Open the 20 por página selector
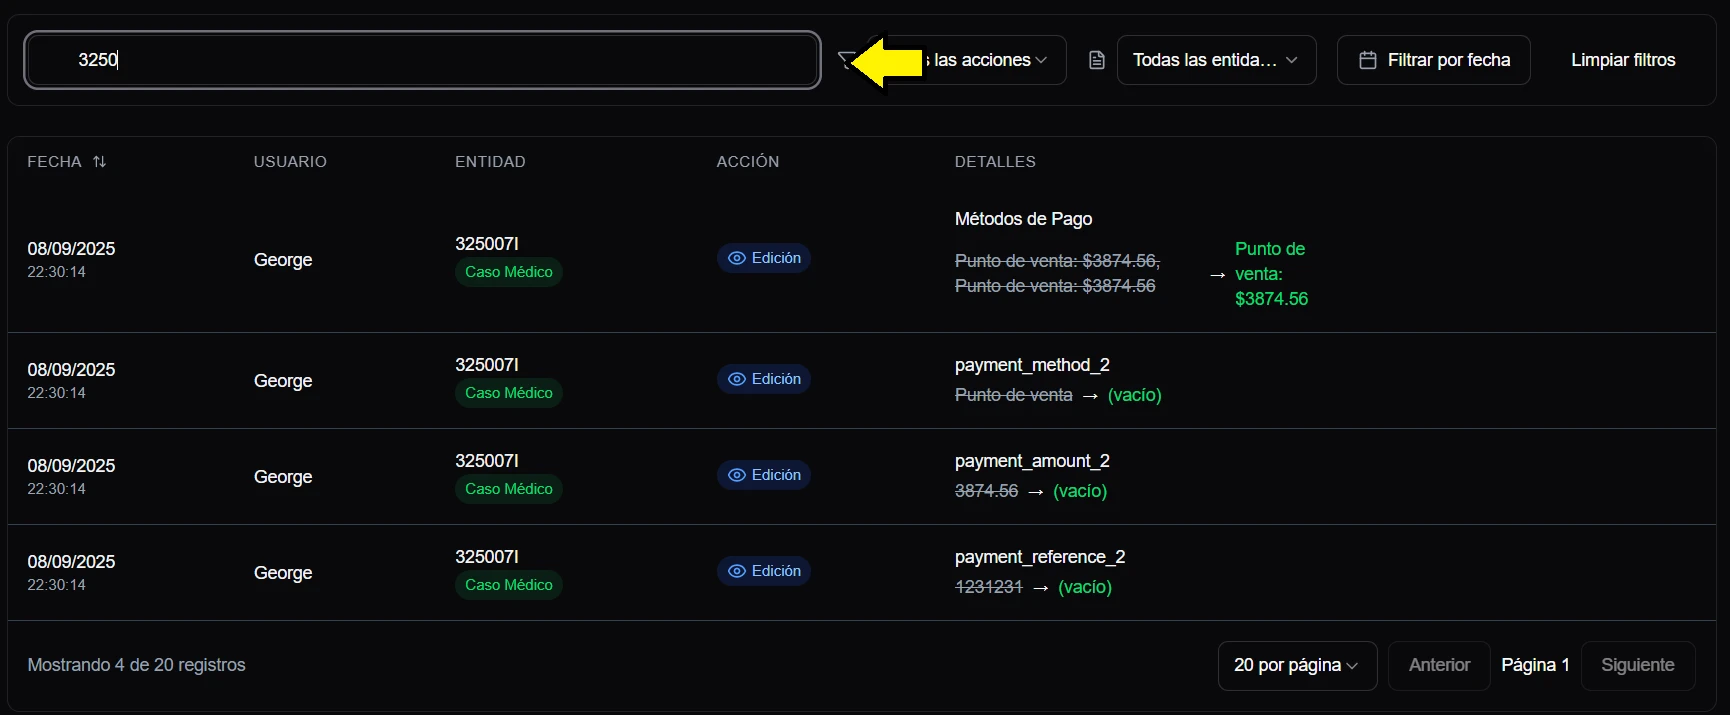Screen dimensions: 1730x715 (x=1296, y=665)
